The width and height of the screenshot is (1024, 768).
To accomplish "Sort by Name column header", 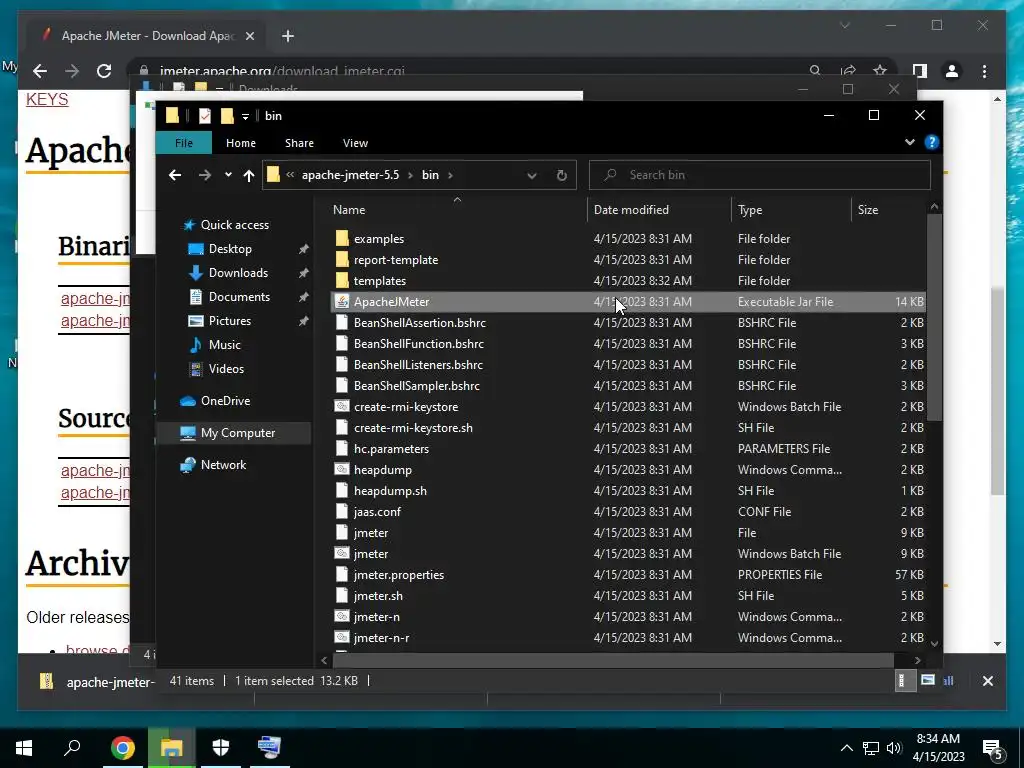I will pyautogui.click(x=457, y=210).
